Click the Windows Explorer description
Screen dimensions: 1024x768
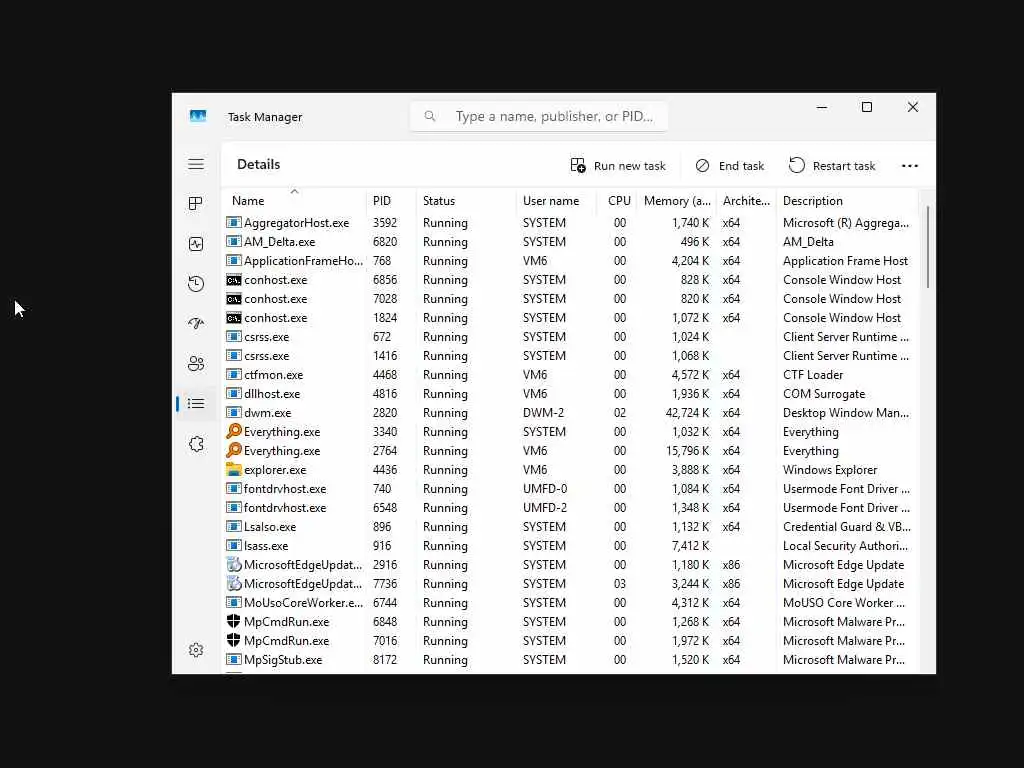point(830,470)
